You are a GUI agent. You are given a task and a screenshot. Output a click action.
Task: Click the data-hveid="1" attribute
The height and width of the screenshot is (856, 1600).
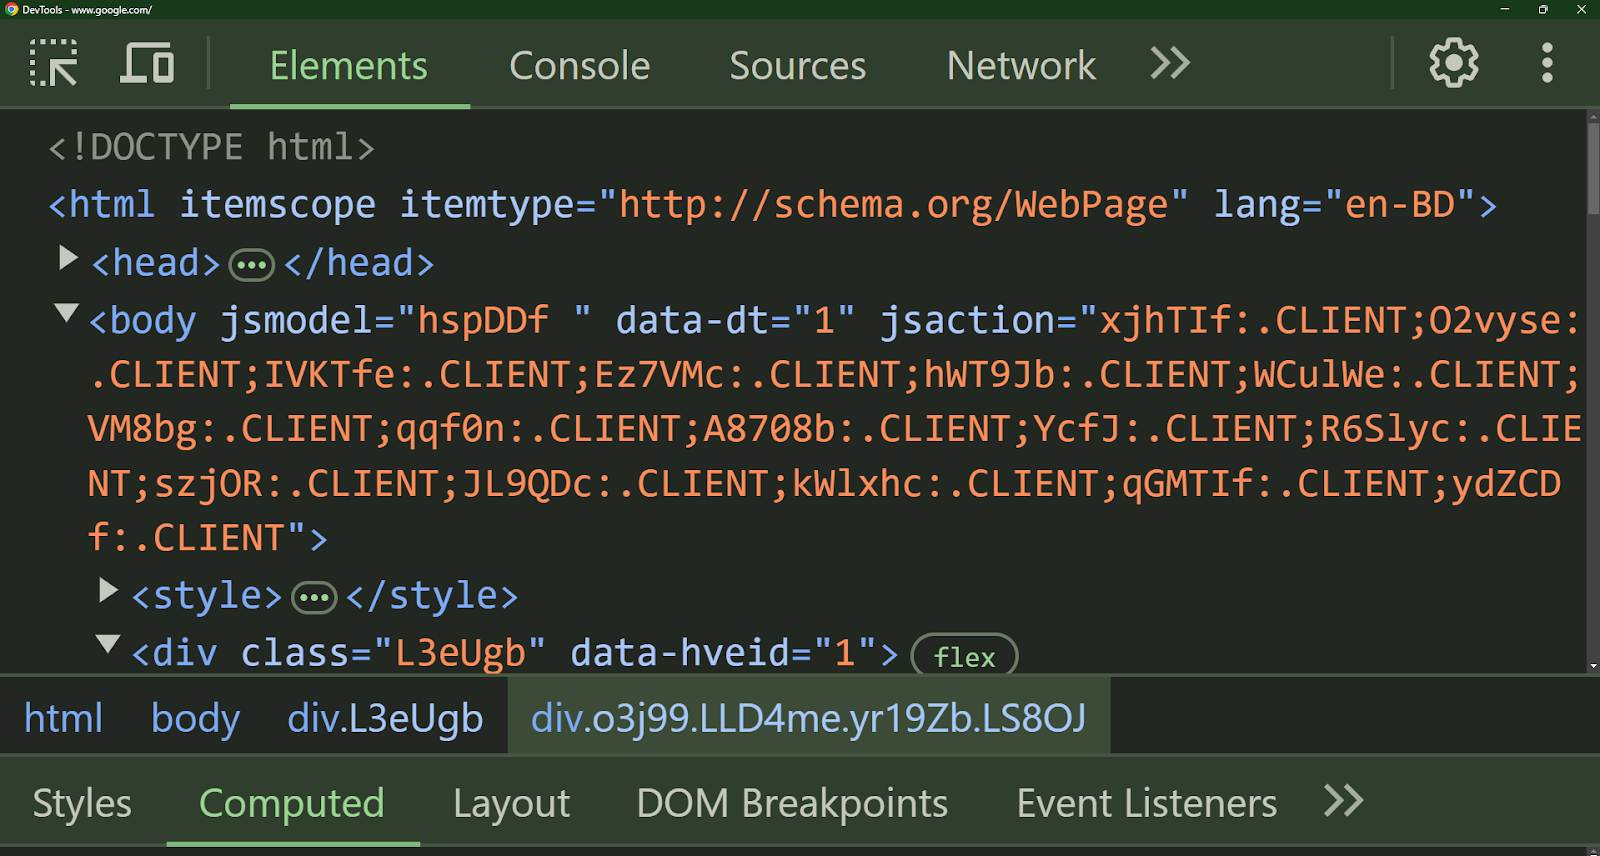724,654
